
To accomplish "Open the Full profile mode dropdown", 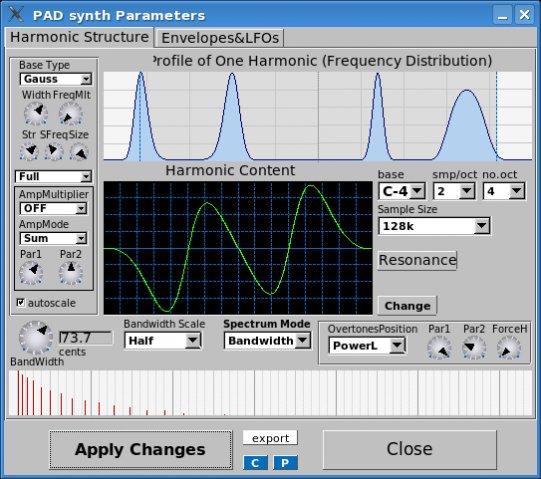I will click(53, 176).
